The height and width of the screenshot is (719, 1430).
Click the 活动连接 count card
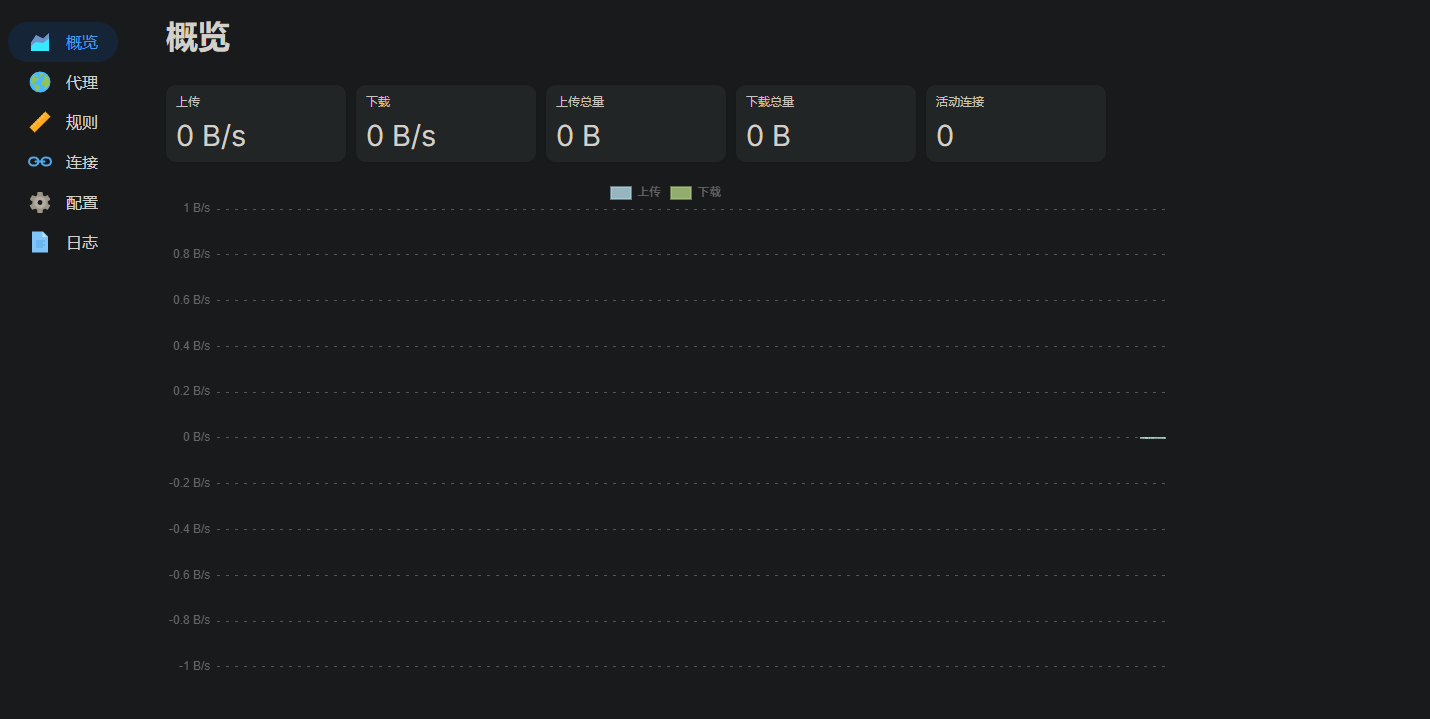point(1016,123)
